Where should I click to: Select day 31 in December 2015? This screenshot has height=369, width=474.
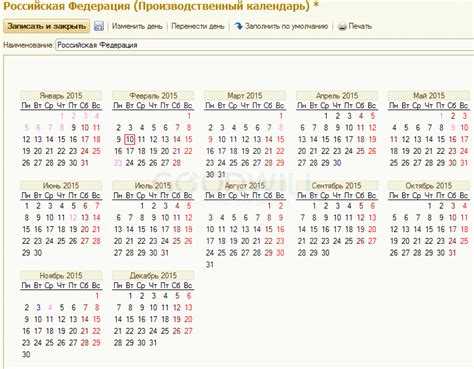[153, 343]
